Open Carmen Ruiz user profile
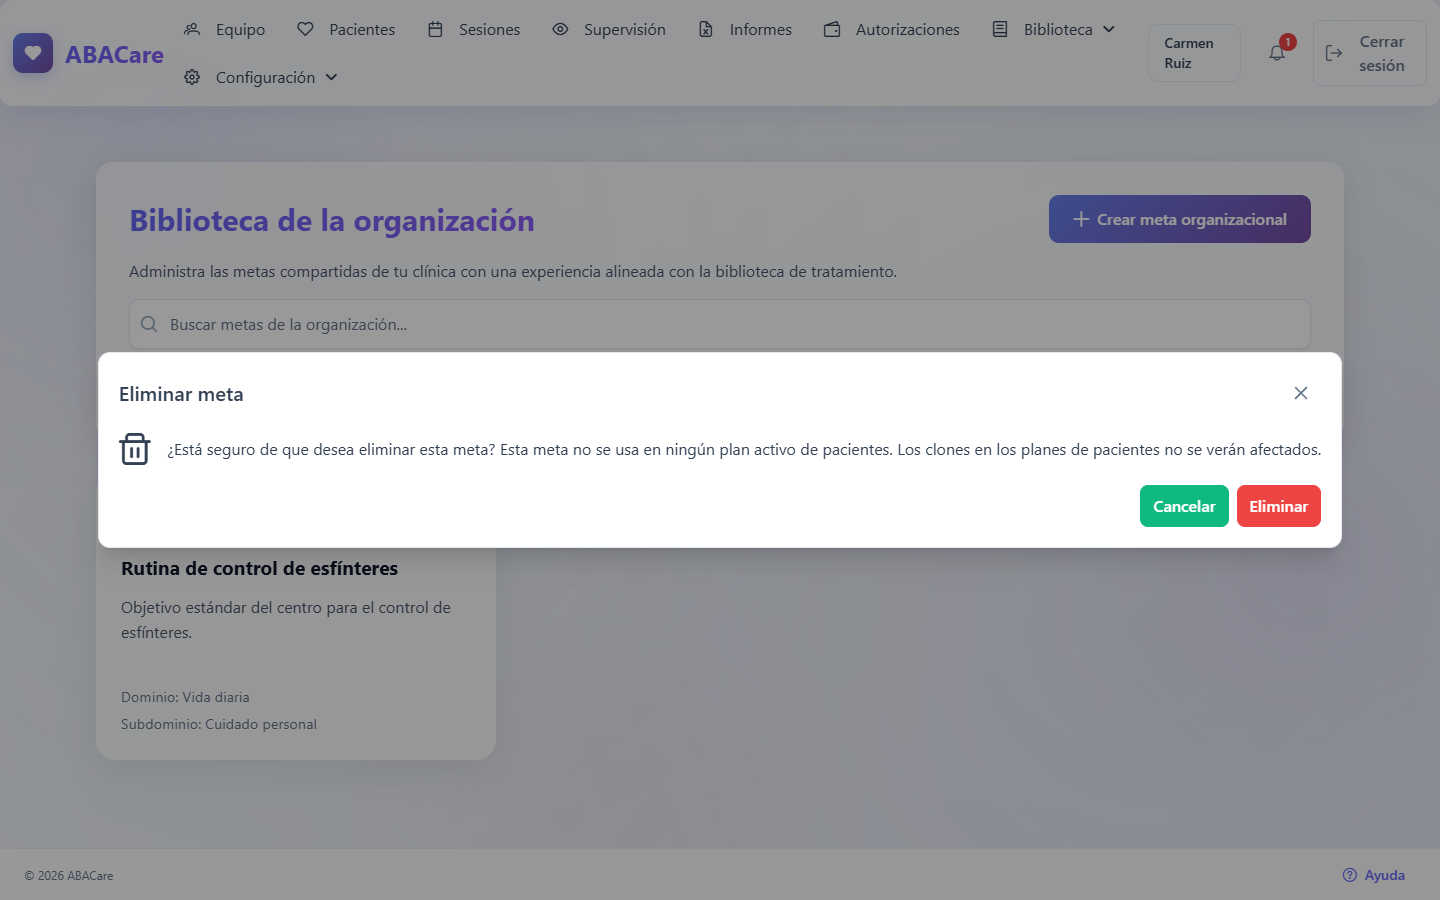The height and width of the screenshot is (900, 1440). [x=1194, y=53]
